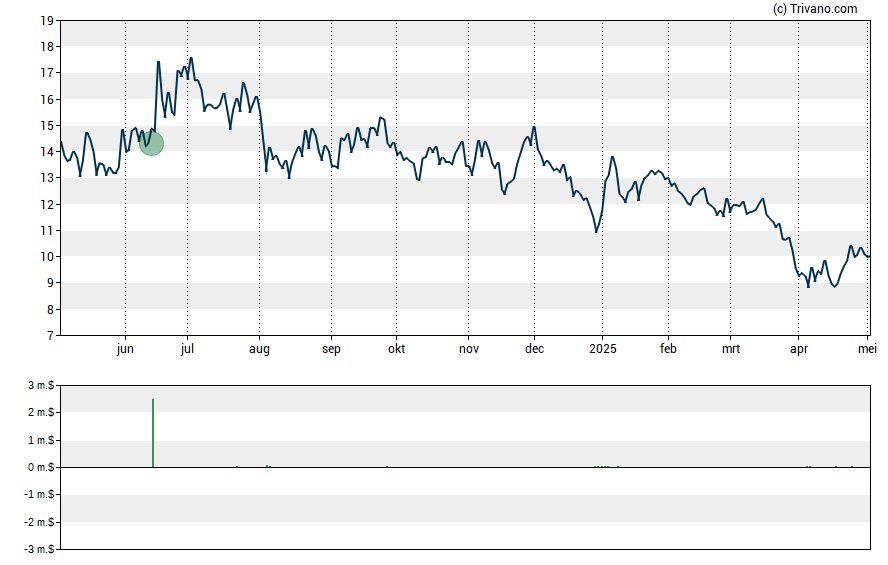Click the price axis value 10
The width and height of the screenshot is (888, 565).
(47, 257)
